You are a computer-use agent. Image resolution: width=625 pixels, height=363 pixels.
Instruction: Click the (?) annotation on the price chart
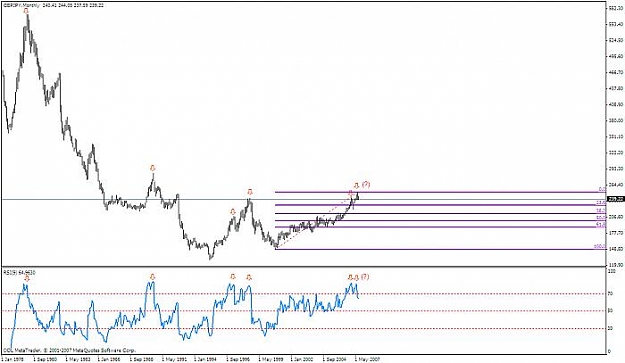pyautogui.click(x=366, y=184)
